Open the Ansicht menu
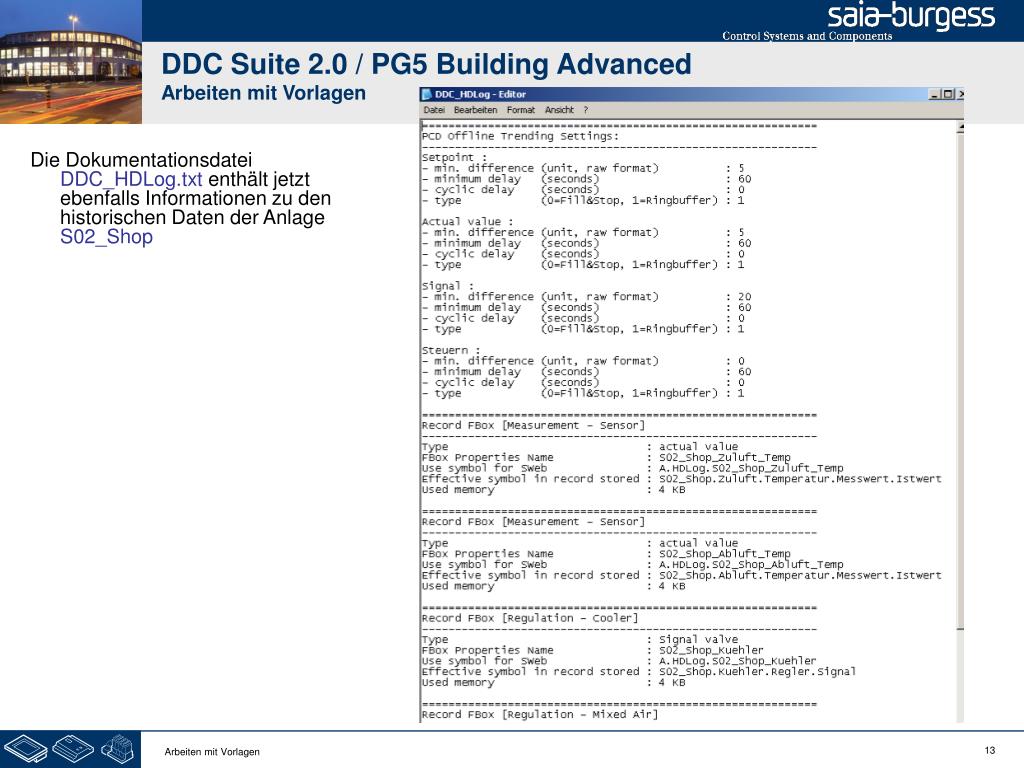 [x=559, y=110]
